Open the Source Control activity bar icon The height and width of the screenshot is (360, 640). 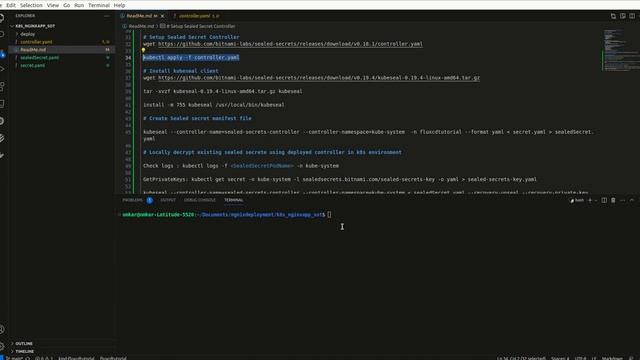pyautogui.click(x=2, y=53)
